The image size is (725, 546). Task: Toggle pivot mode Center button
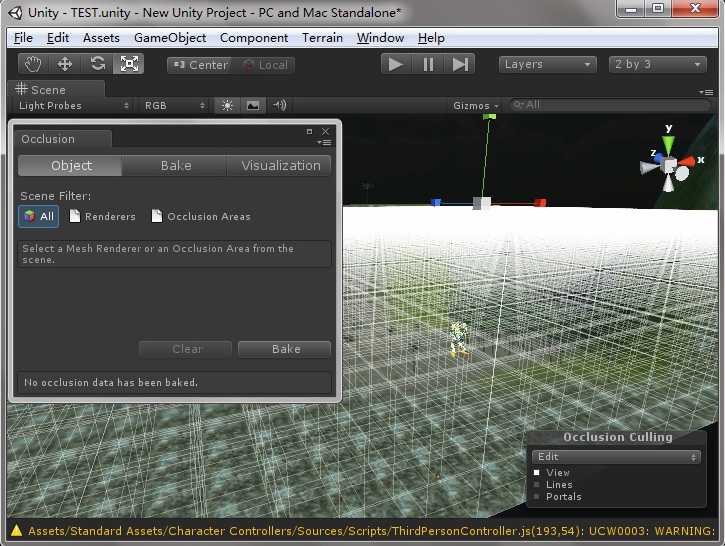point(199,65)
